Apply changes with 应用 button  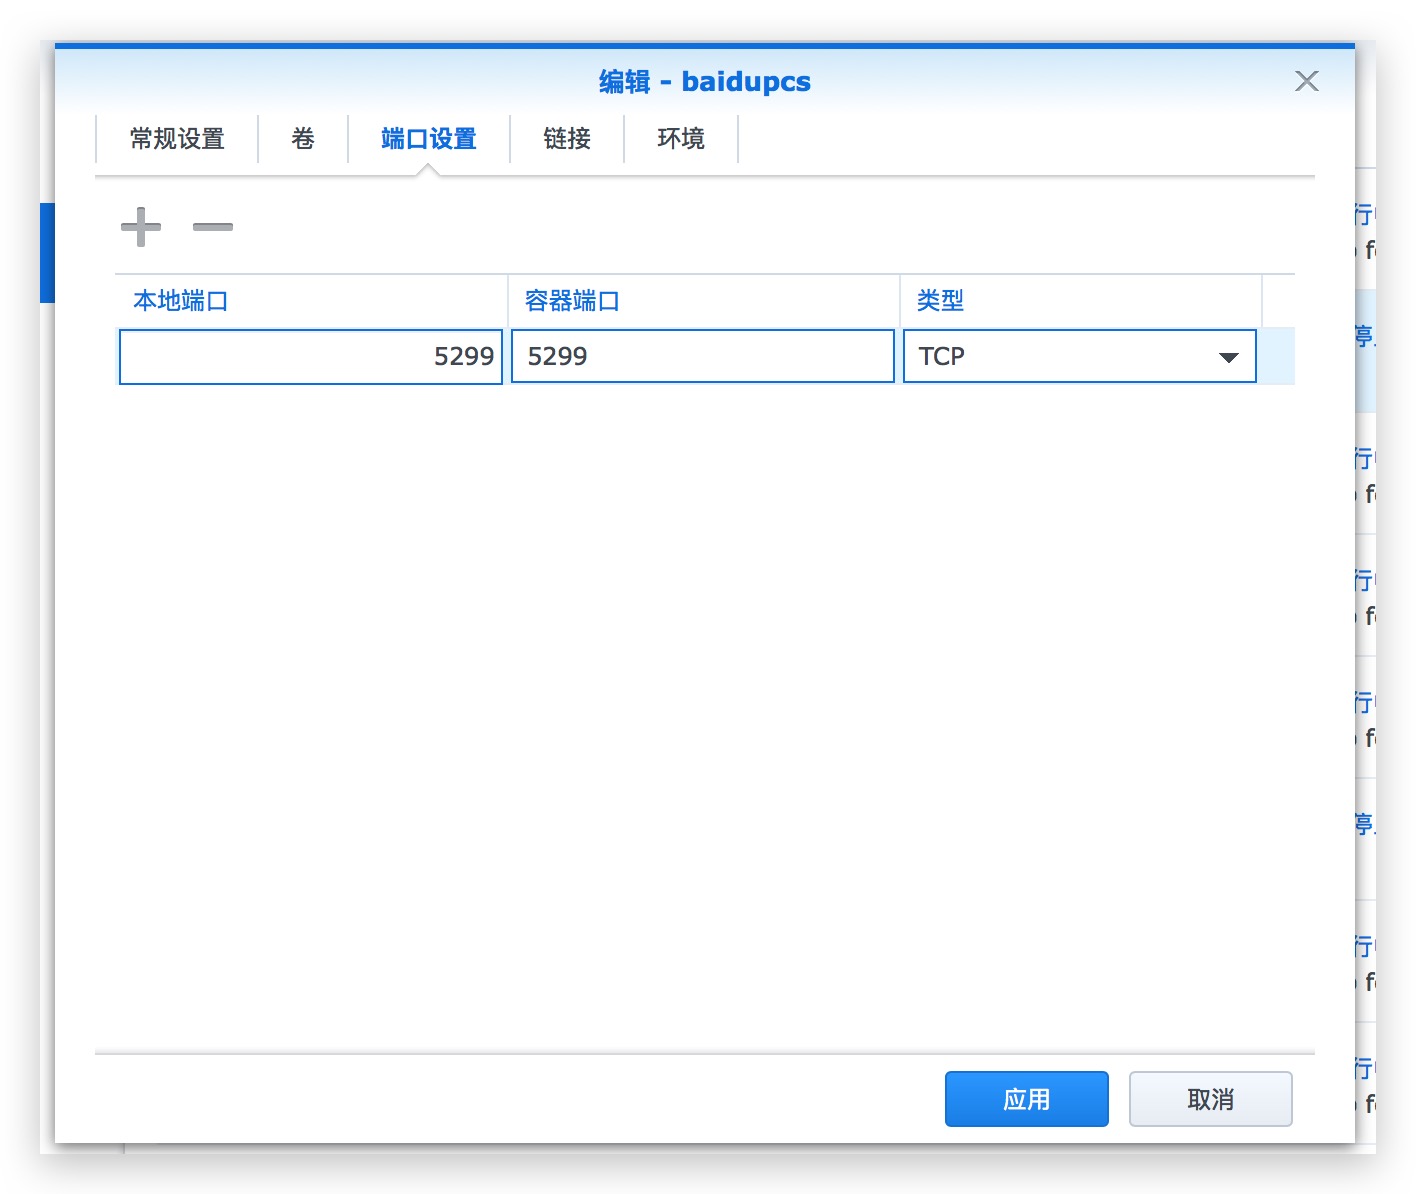[1027, 1099]
